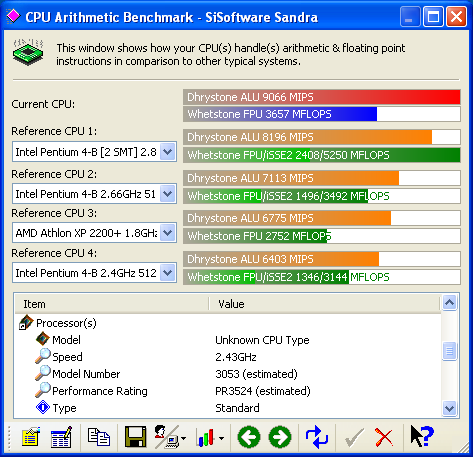Image resolution: width=473 pixels, height=457 pixels.
Task: Expand Reference CPU 2 combo box
Action: point(167,194)
